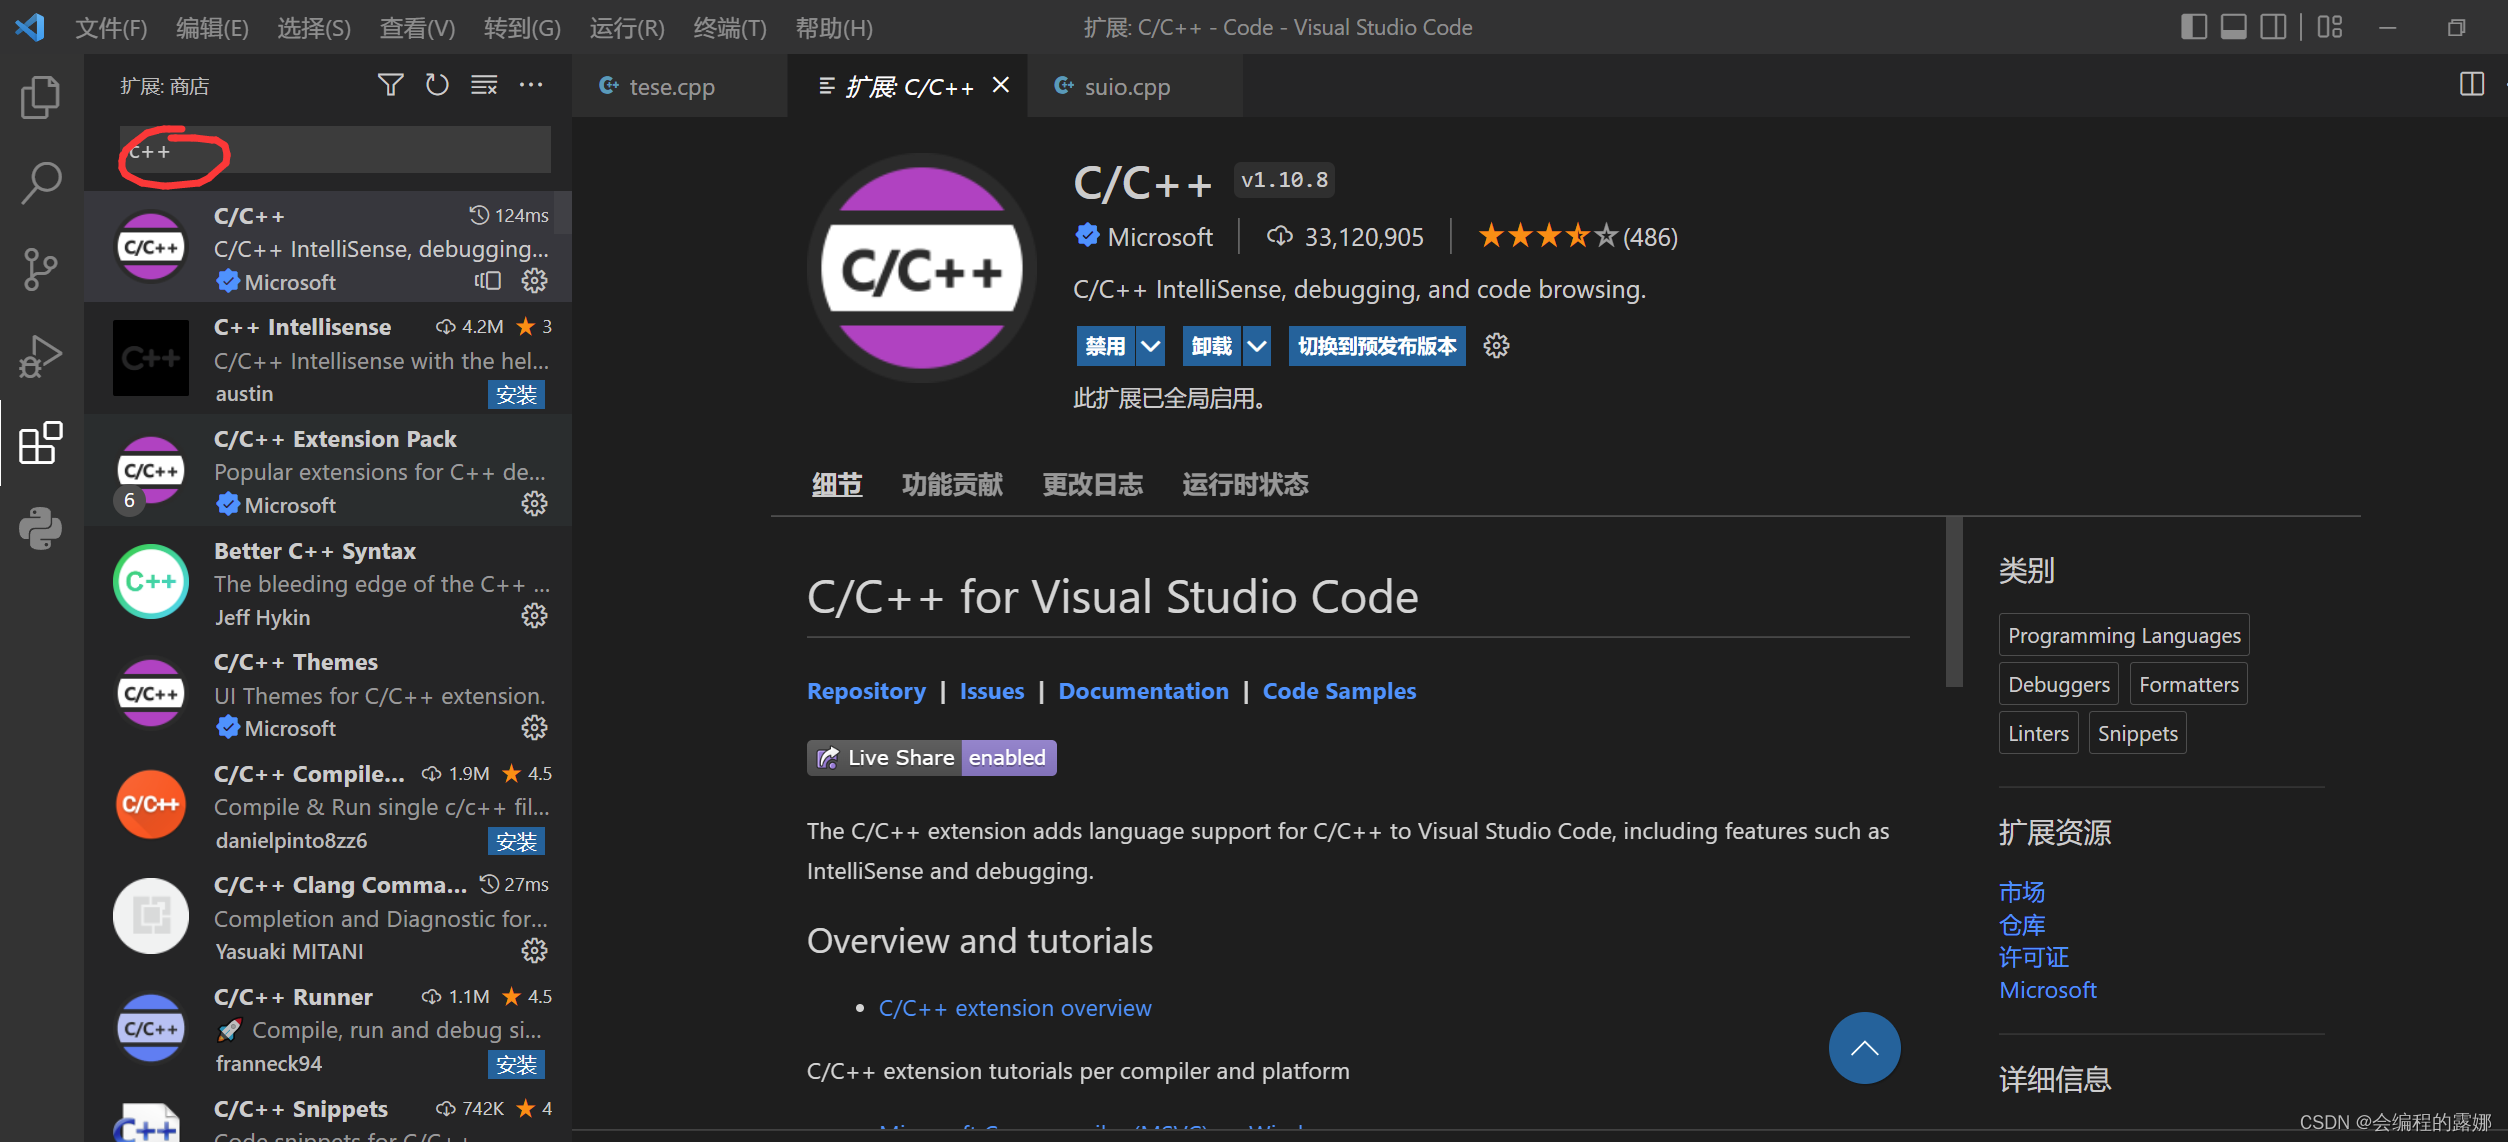Image resolution: width=2508 pixels, height=1142 pixels.
Task: Open the Repository link
Action: pos(866,691)
